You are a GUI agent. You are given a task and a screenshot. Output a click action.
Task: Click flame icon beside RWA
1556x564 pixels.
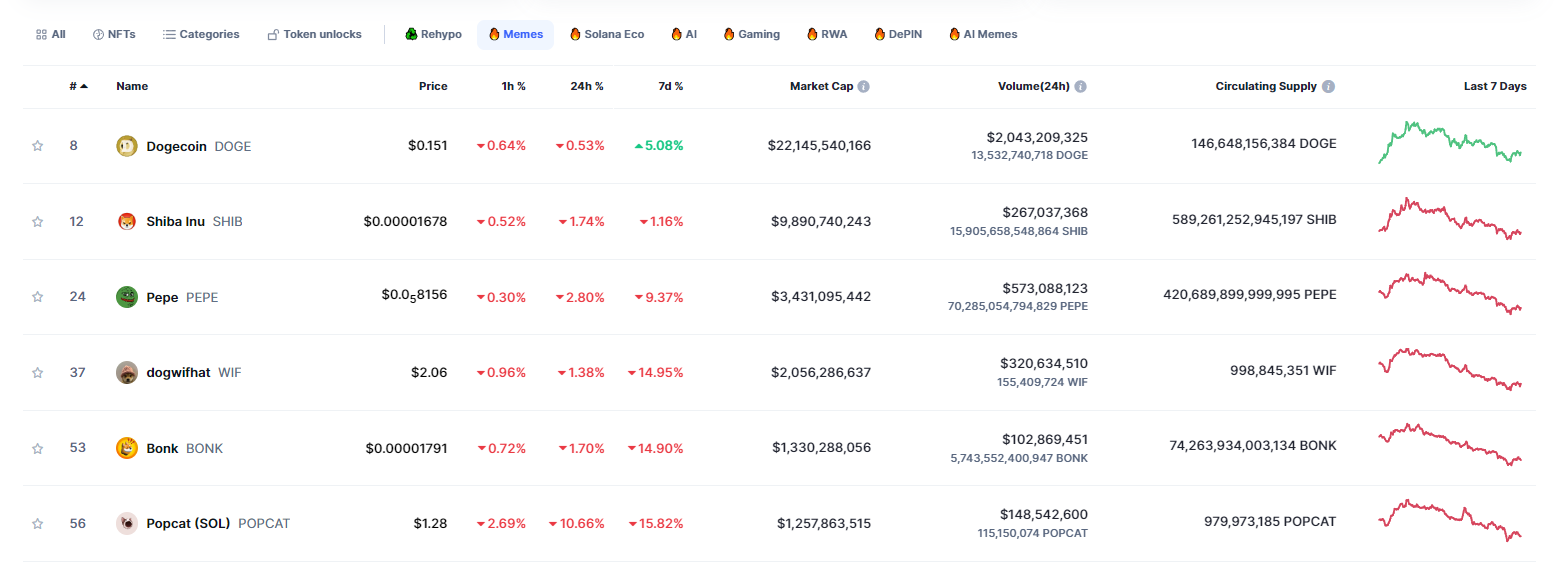pyautogui.click(x=812, y=34)
